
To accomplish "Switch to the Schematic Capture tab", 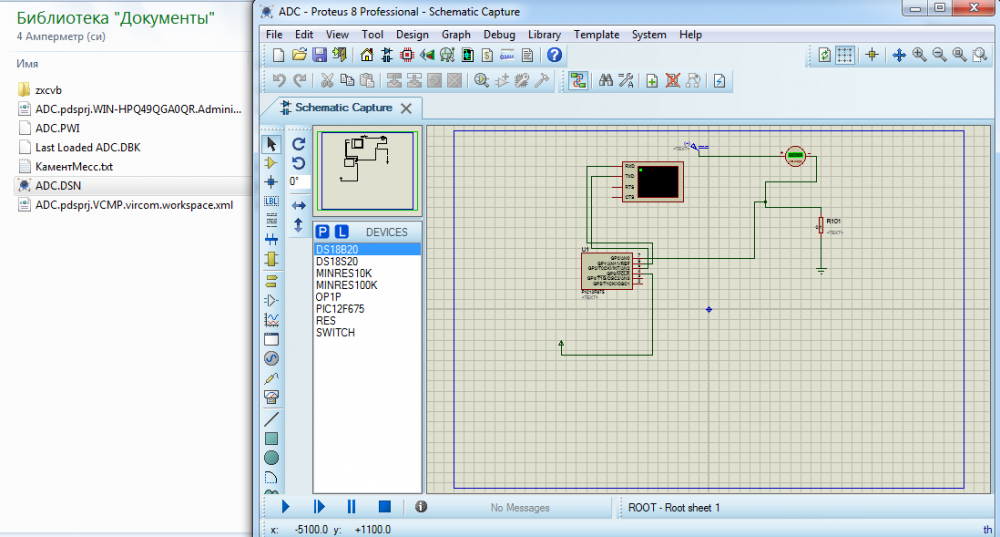I will [343, 108].
